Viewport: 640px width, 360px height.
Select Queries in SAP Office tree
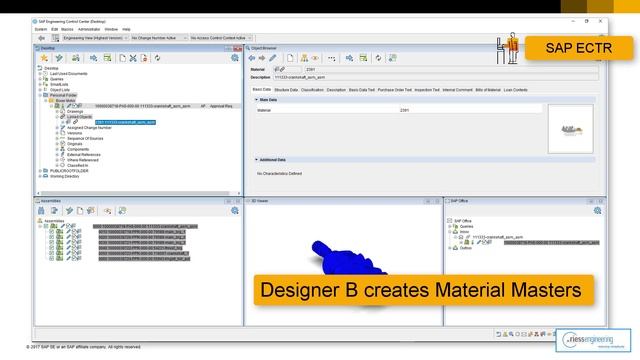[x=467, y=226]
